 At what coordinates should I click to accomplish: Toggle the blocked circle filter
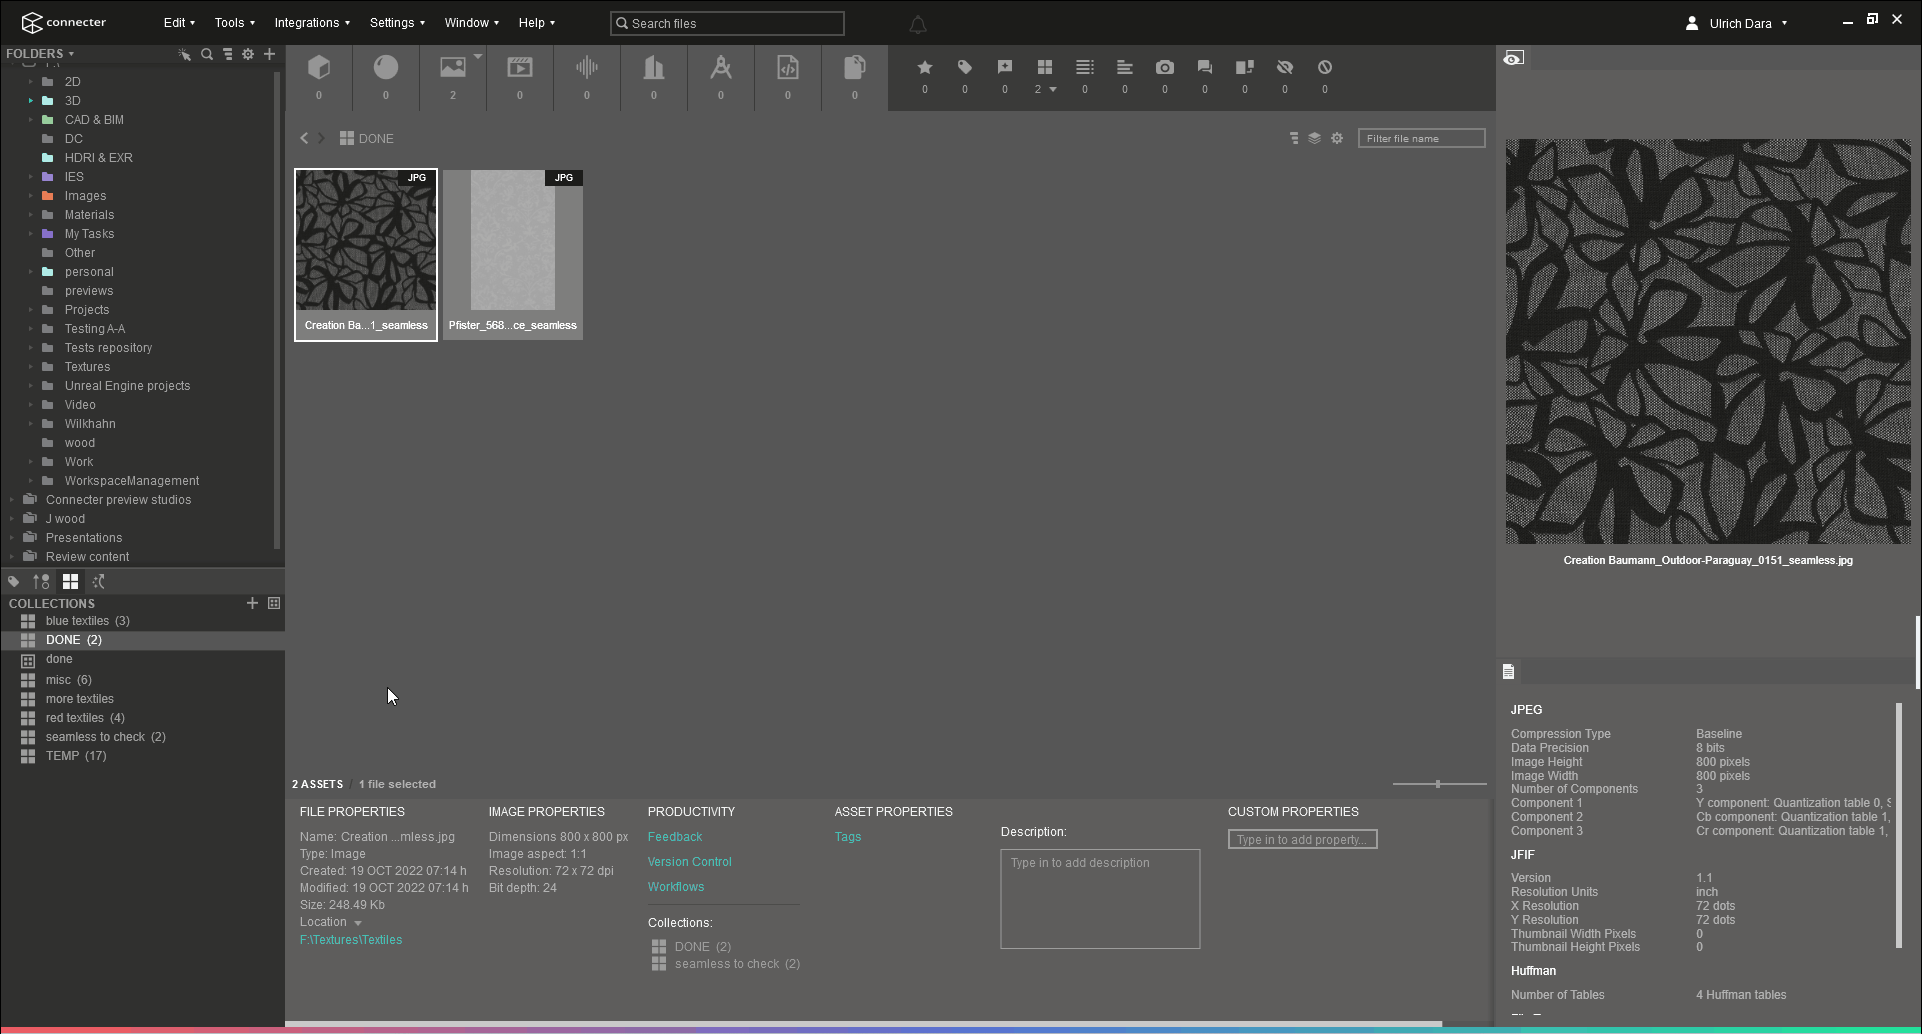click(x=1325, y=67)
